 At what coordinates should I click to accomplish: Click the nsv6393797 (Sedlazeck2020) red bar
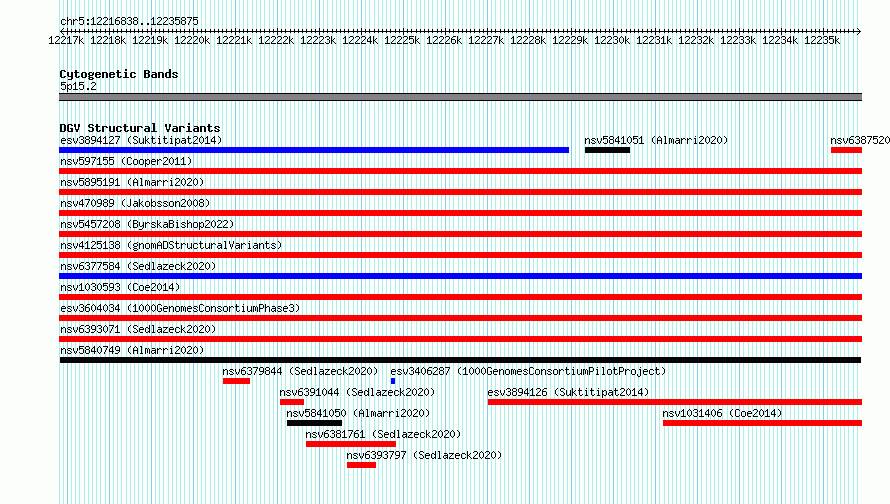(362, 465)
